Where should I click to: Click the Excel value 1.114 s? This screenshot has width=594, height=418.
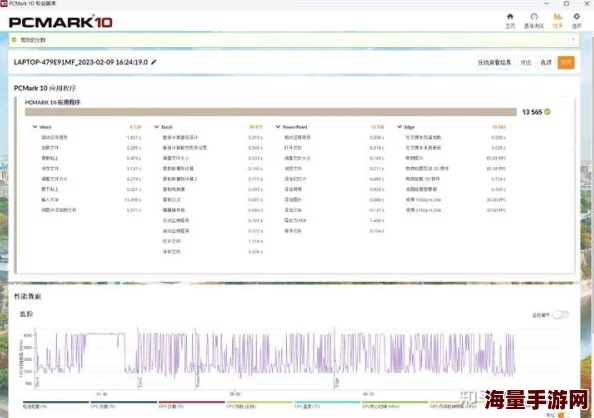click(x=255, y=241)
